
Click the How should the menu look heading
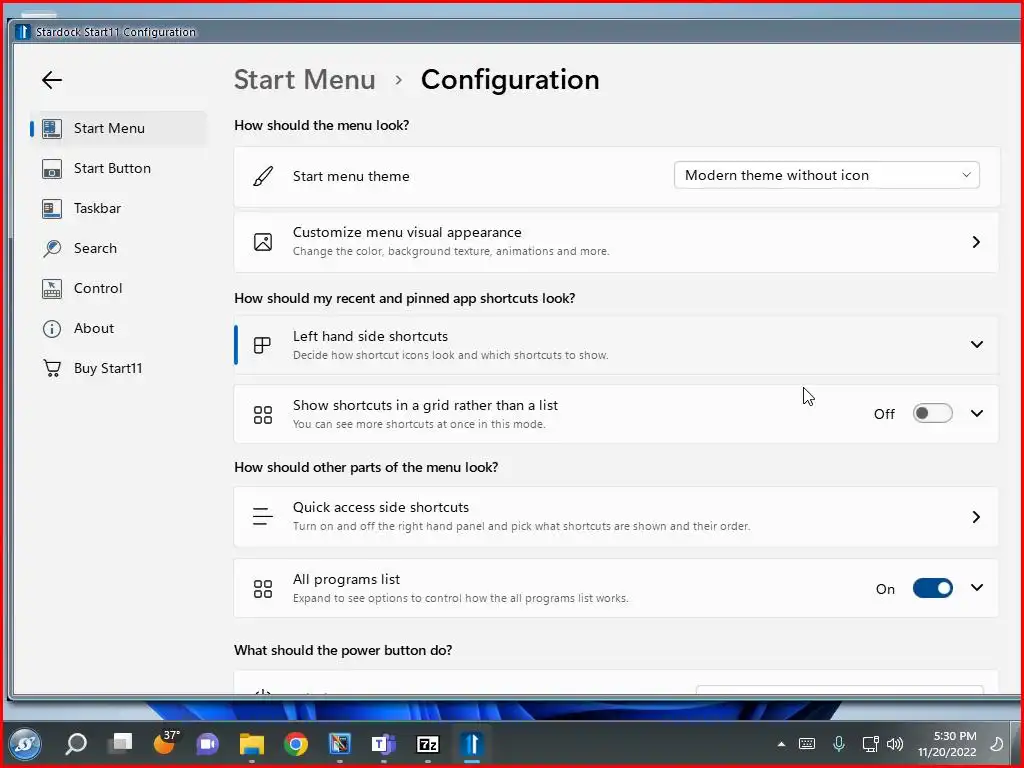click(321, 125)
